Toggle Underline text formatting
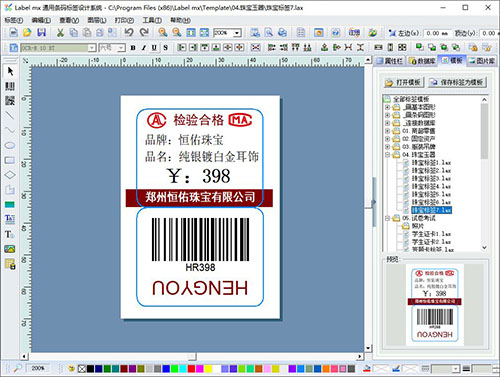 (x=154, y=48)
